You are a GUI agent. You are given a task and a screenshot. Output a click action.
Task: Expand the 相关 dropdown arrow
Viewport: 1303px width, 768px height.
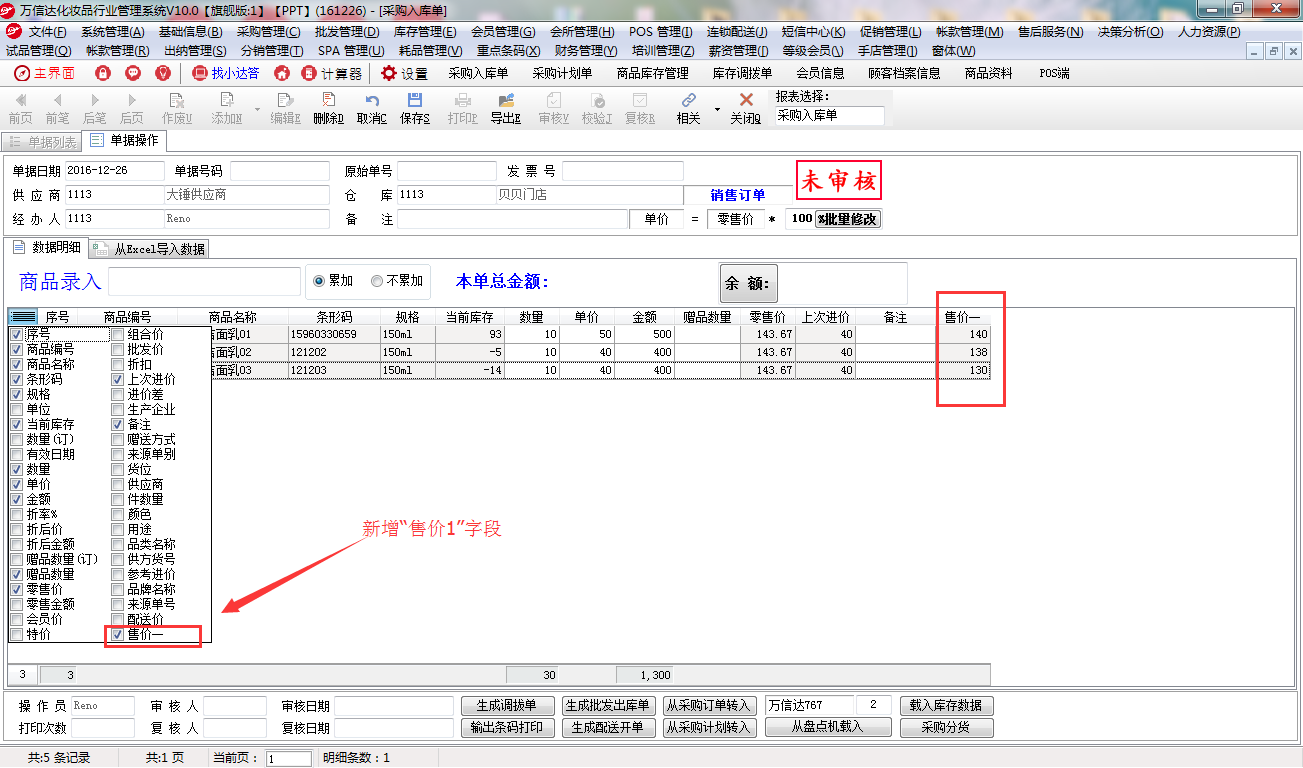(717, 109)
